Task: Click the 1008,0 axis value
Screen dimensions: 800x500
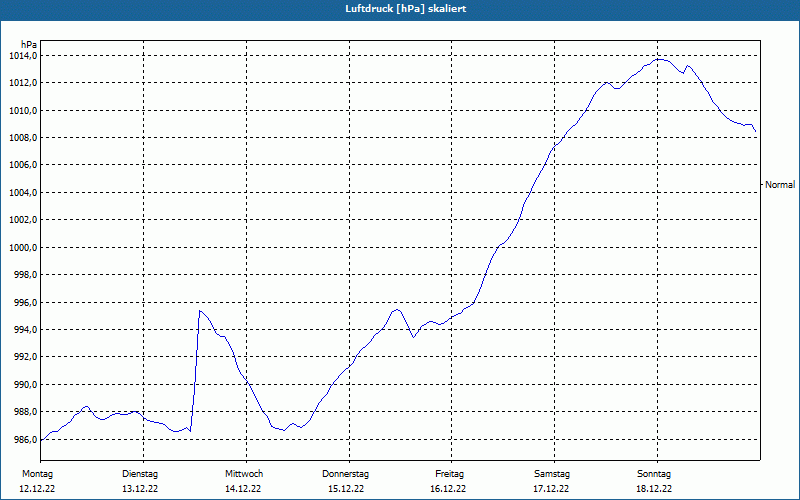Action: click(23, 138)
